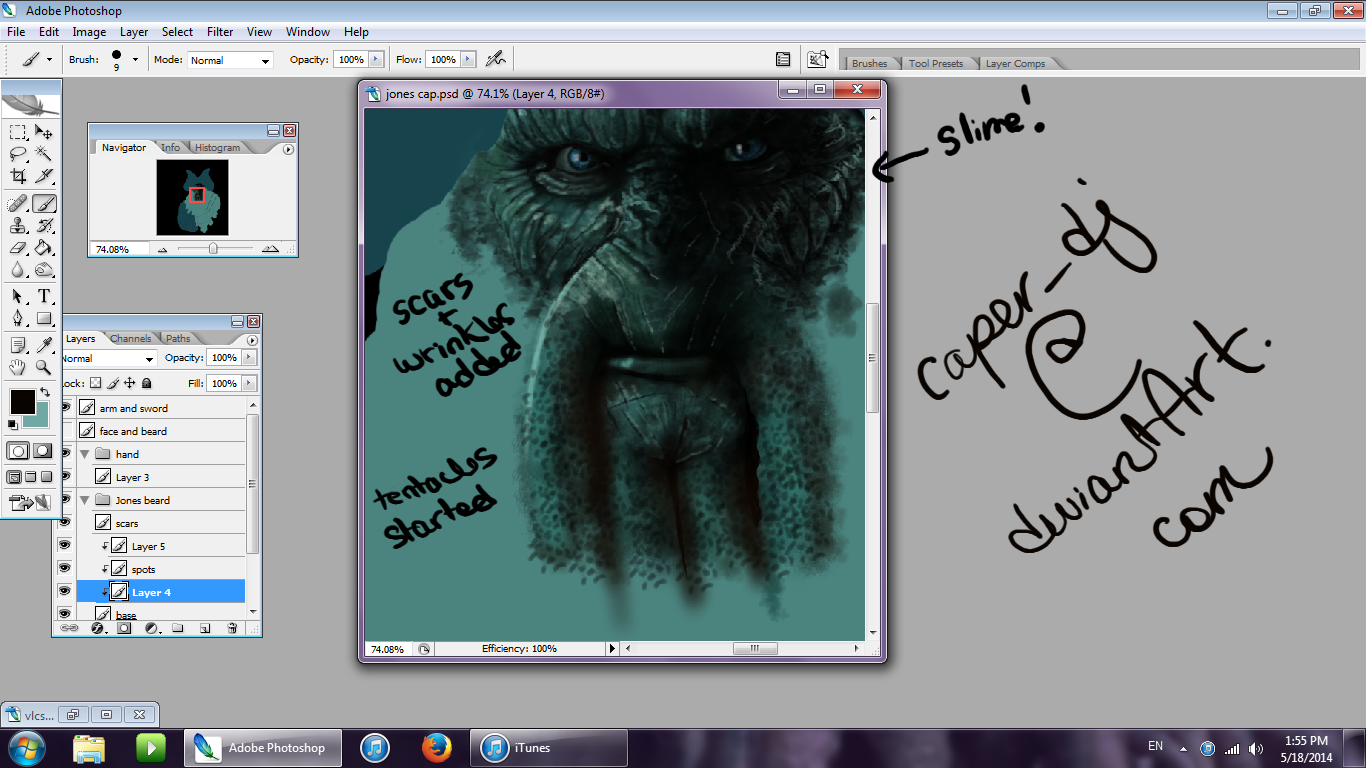Viewport: 1366px width, 768px height.
Task: Select the Lasso tool
Action: [18, 154]
